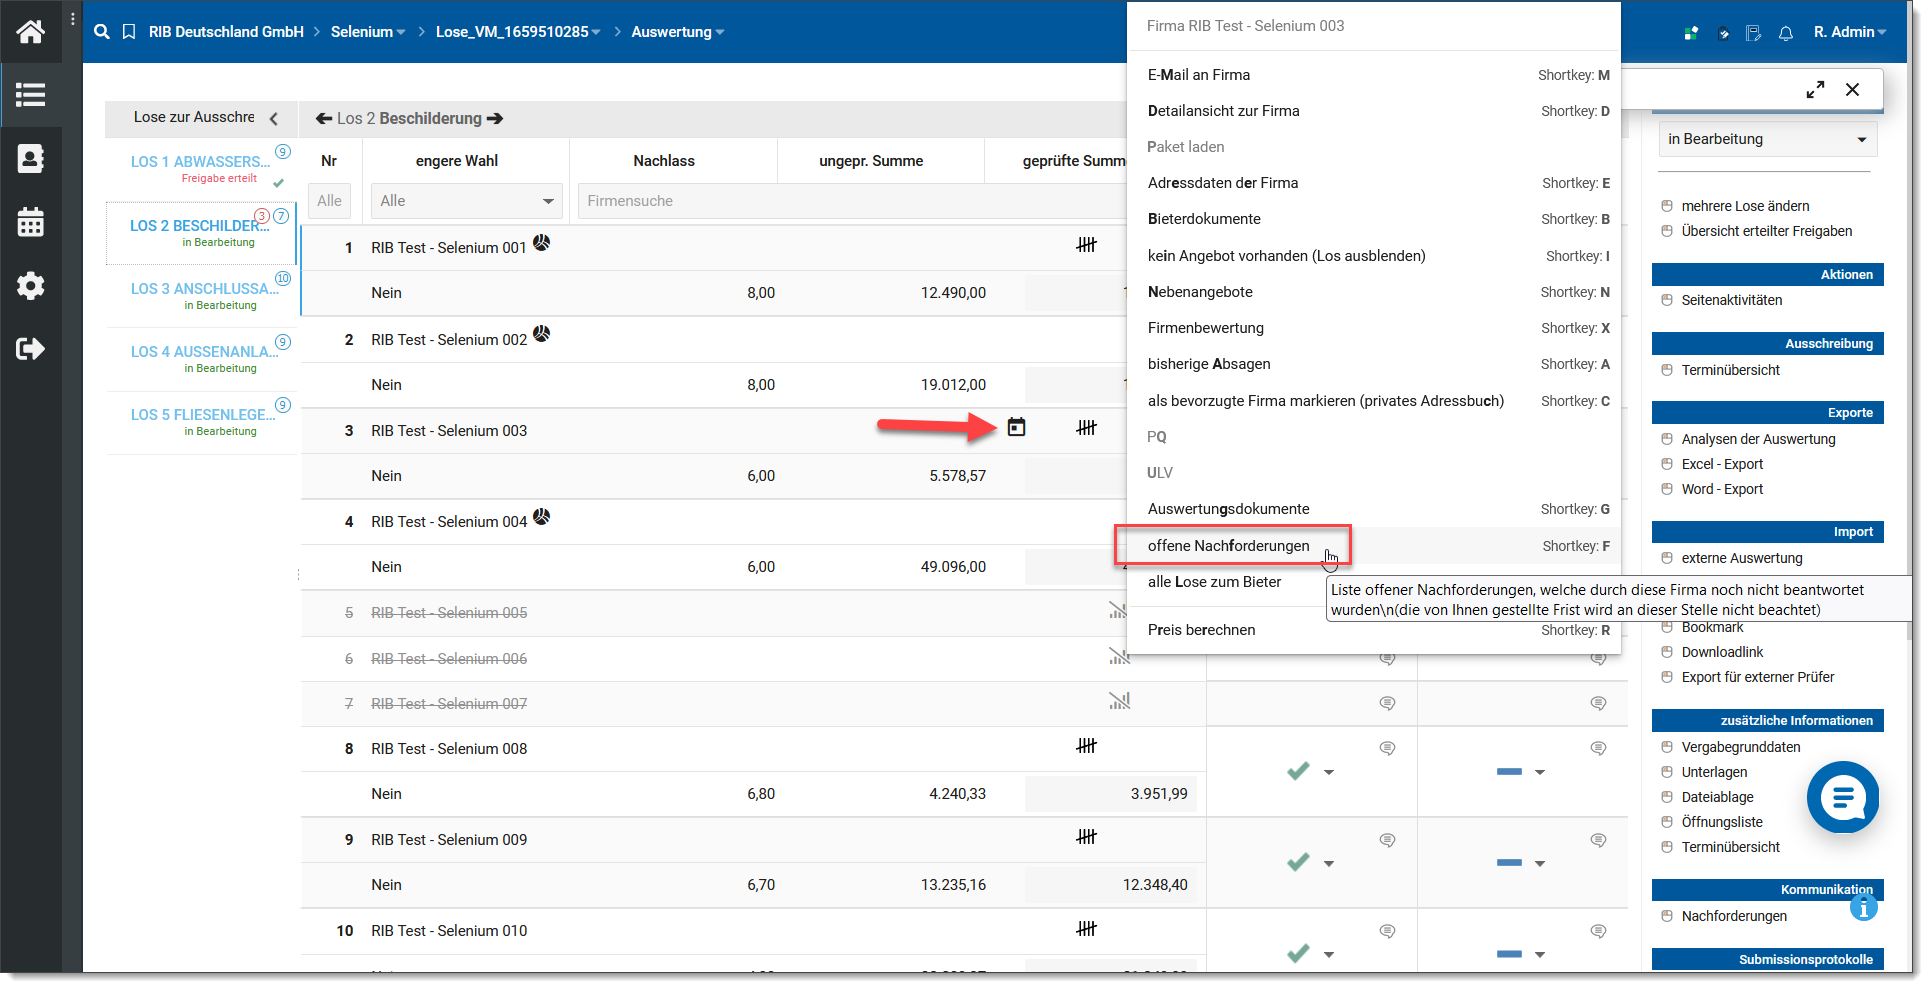1928x988 pixels.
Task: Click calendar icon in Selenium 003 row
Action: [x=1016, y=427]
